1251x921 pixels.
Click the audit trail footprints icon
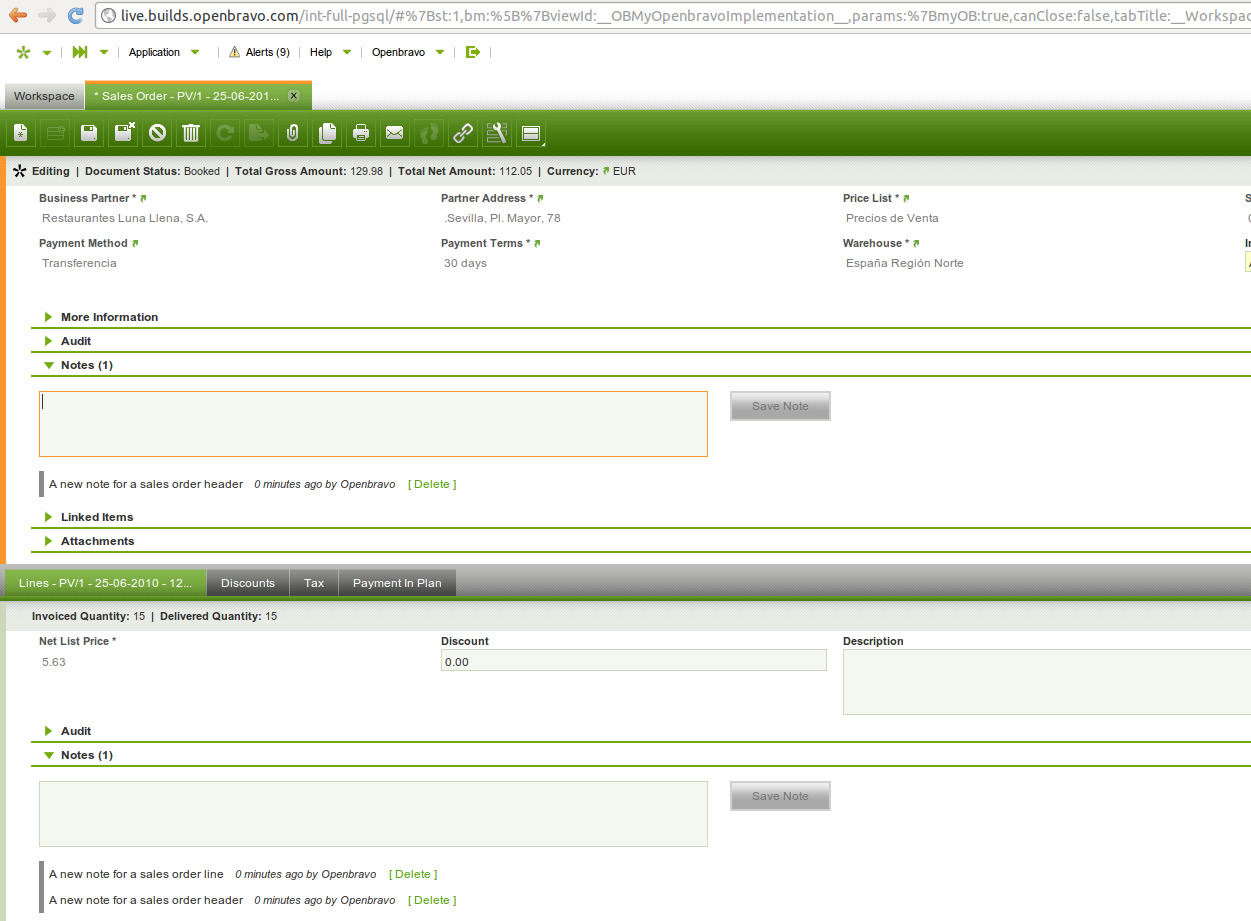pos(429,132)
